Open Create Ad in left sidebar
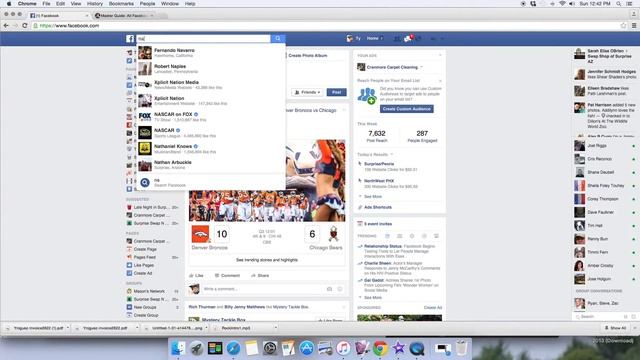 pyautogui.click(x=142, y=273)
